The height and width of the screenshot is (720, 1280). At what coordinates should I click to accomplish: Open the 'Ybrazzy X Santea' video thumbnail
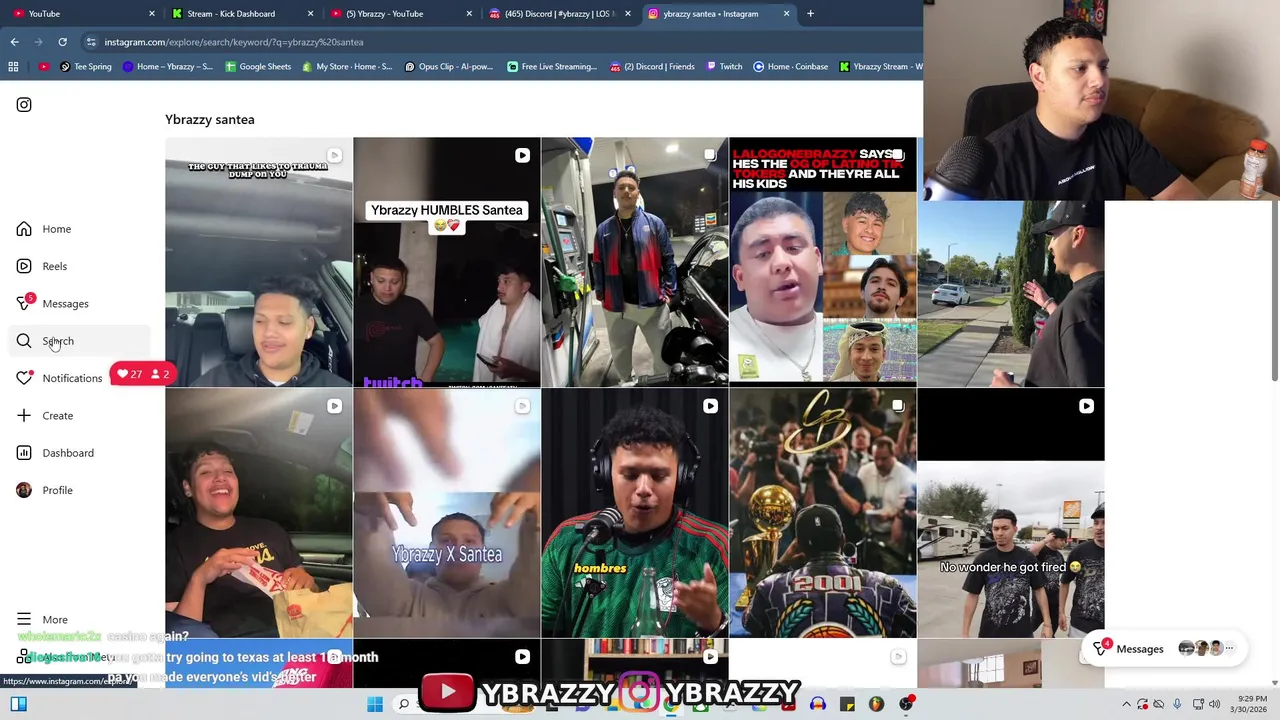(x=446, y=513)
